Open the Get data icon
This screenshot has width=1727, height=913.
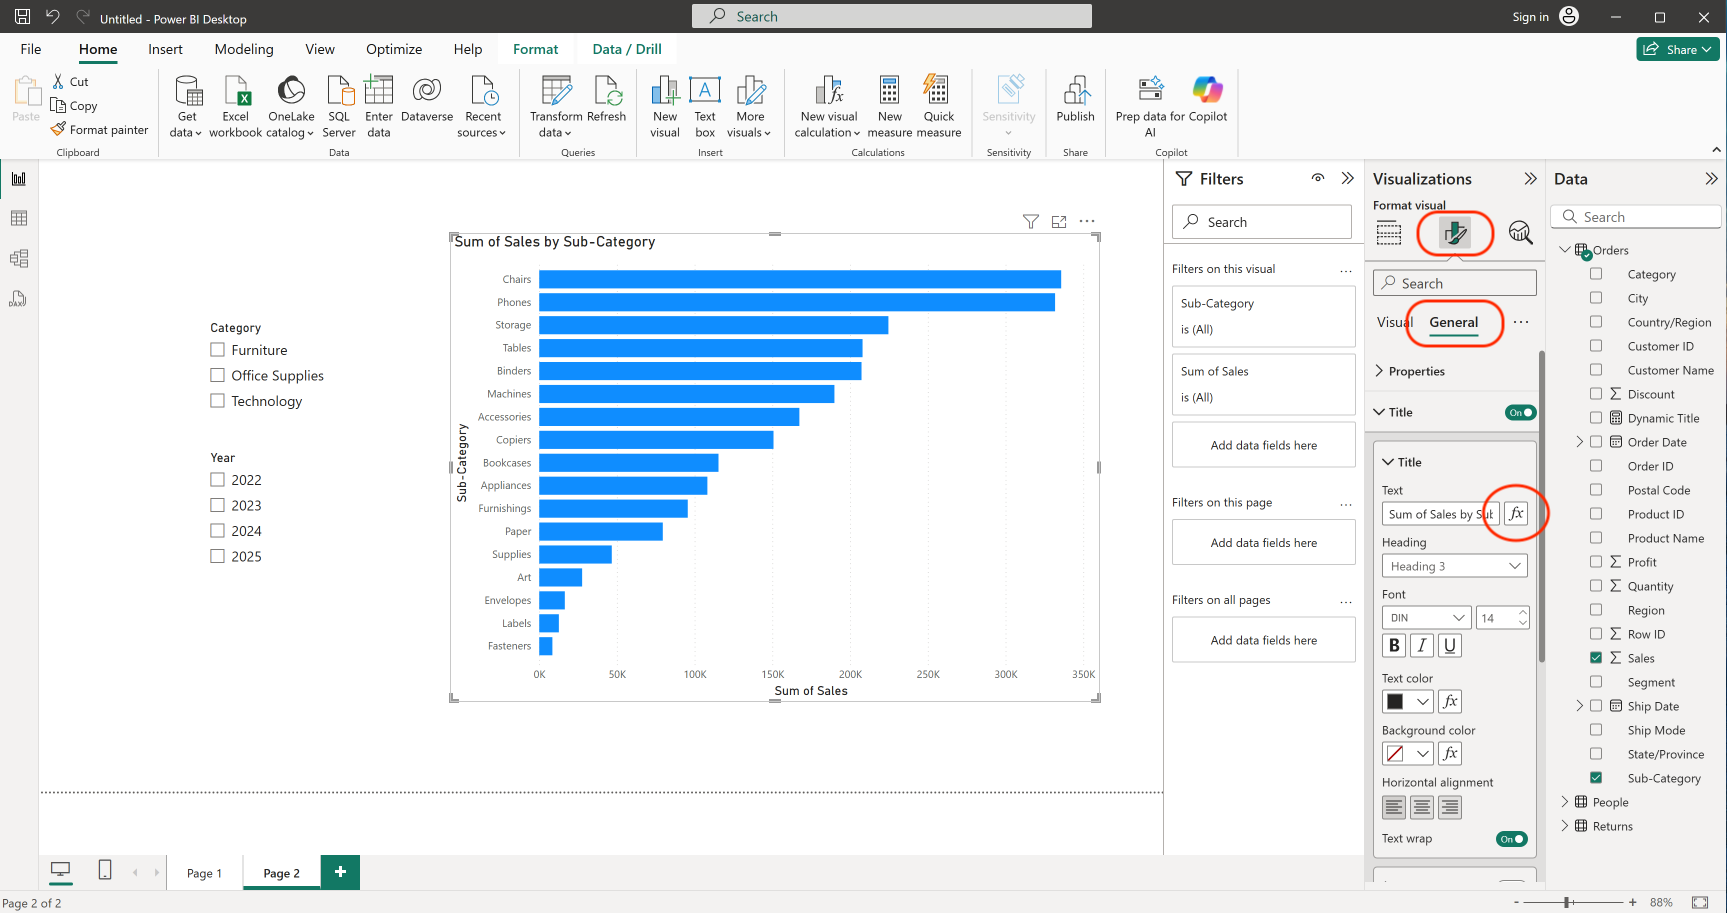(x=187, y=92)
